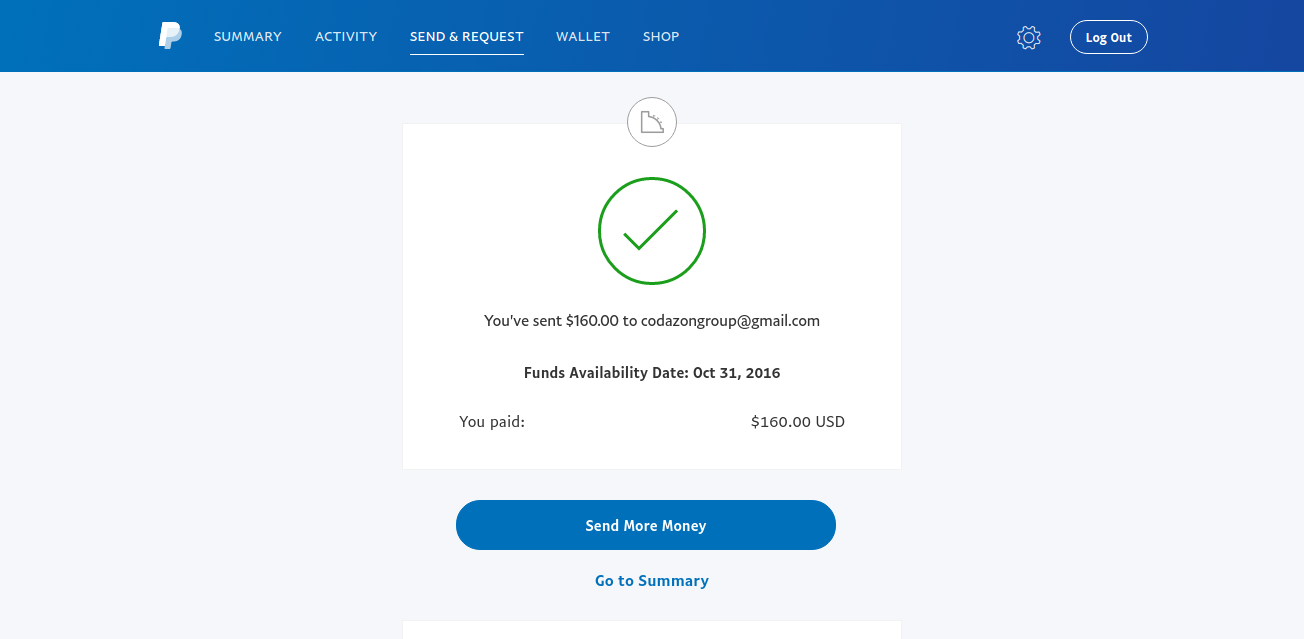Viewport: 1304px width, 639px height.
Task: Click the $160.00 USD paid amount
Action: point(798,422)
